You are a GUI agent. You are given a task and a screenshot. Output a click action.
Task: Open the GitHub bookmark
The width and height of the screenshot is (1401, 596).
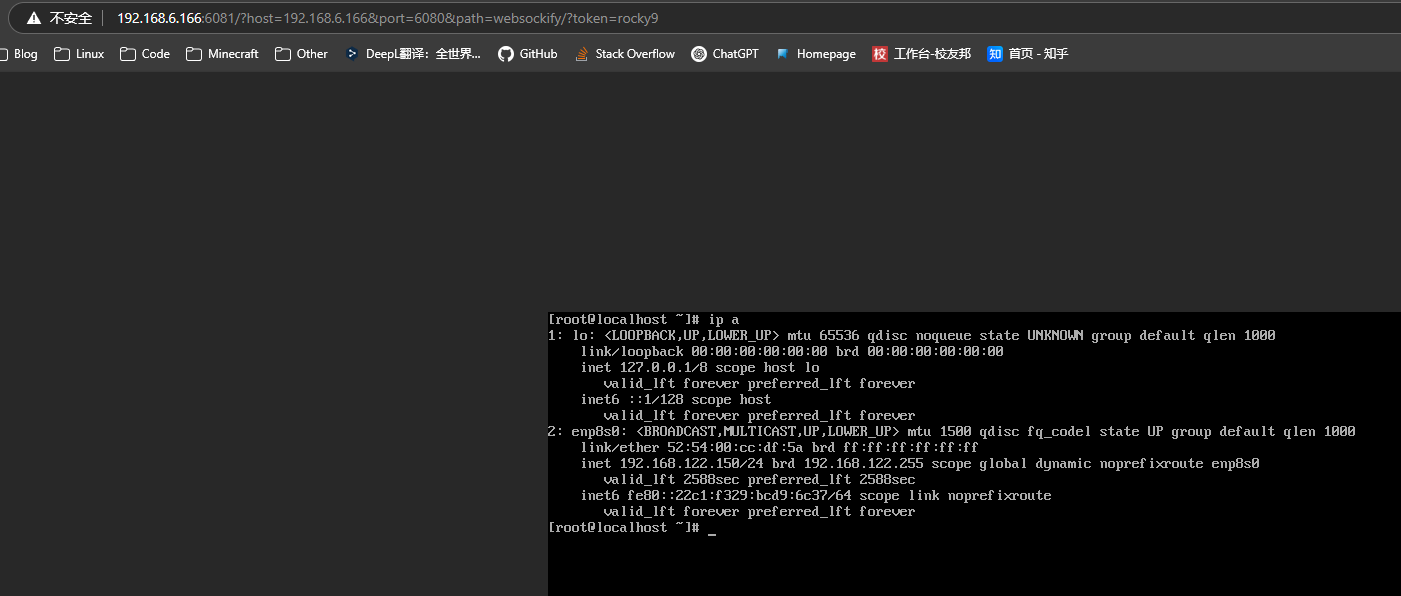pyautogui.click(x=527, y=54)
